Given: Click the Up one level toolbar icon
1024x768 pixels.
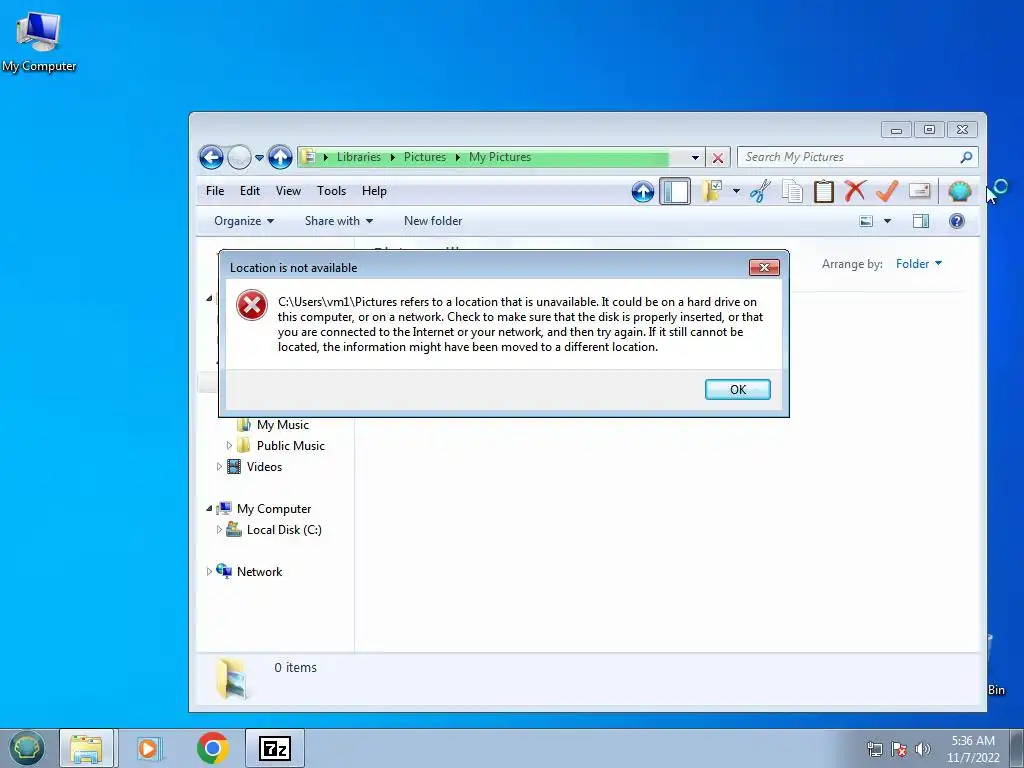Looking at the screenshot, I should (x=643, y=191).
